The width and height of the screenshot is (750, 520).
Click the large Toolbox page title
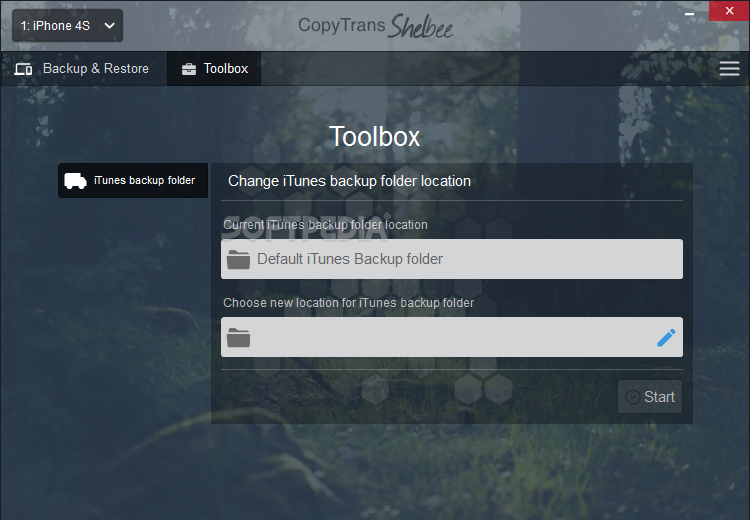(x=375, y=136)
